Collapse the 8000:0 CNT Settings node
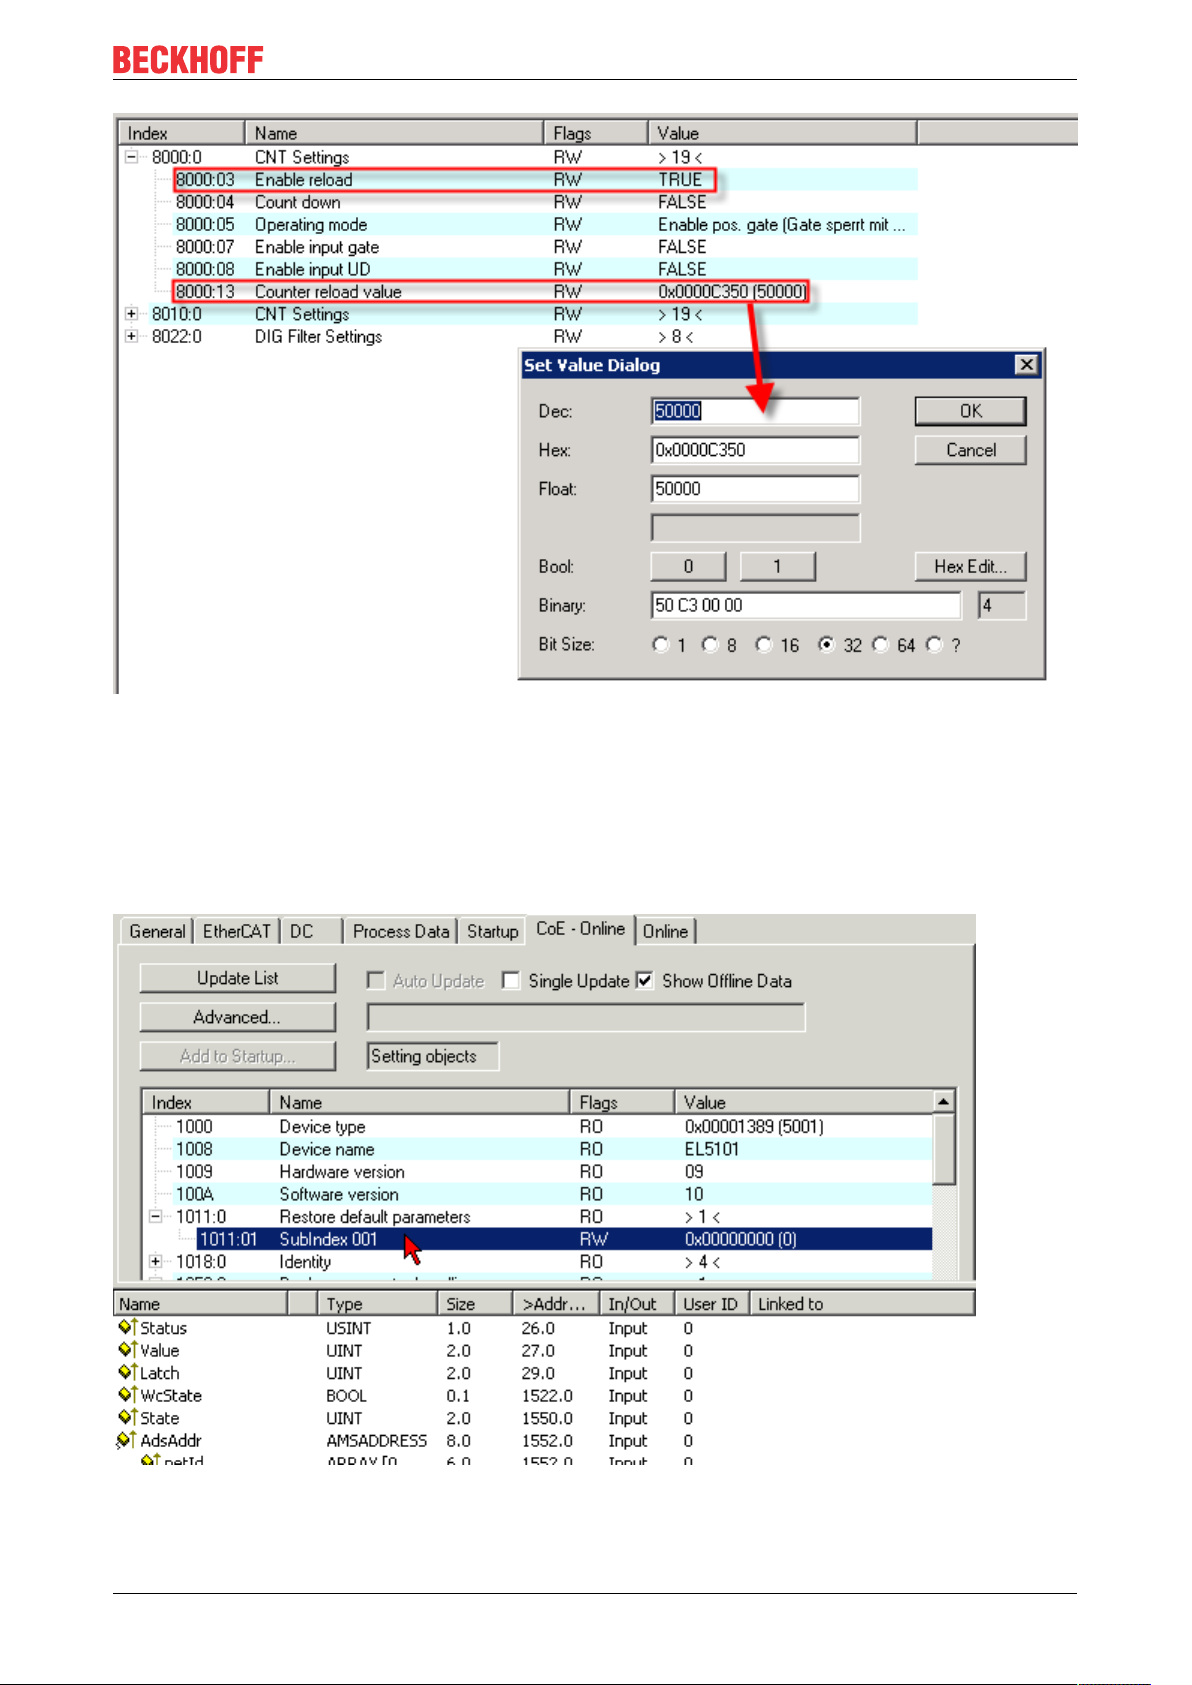Viewport: 1192px width, 1685px height. (131, 157)
